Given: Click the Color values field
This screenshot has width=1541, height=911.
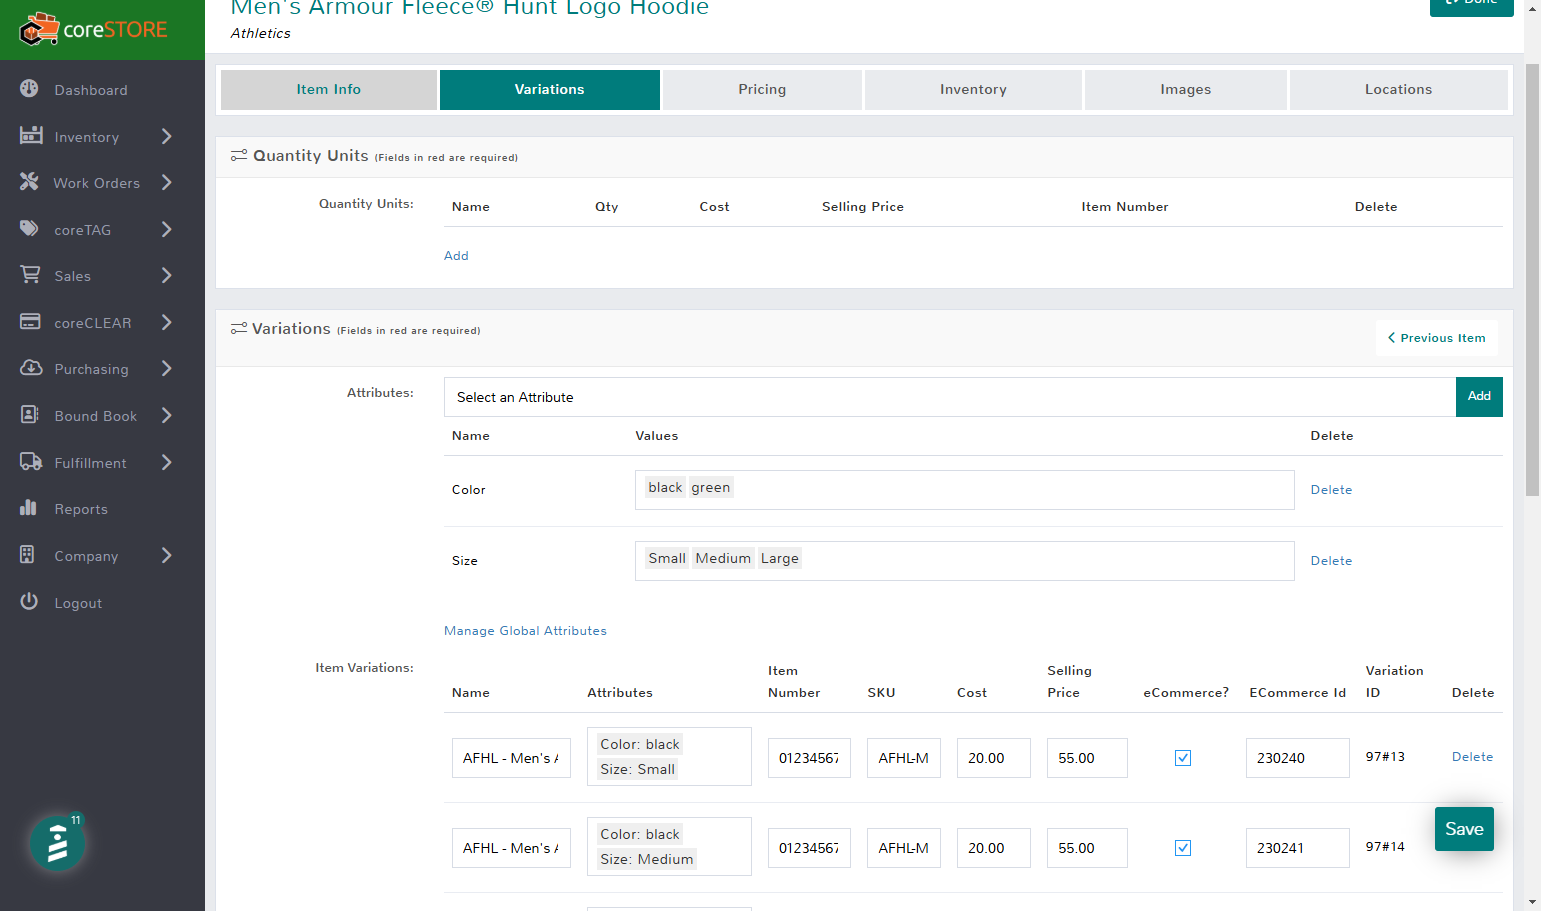Looking at the screenshot, I should [965, 490].
